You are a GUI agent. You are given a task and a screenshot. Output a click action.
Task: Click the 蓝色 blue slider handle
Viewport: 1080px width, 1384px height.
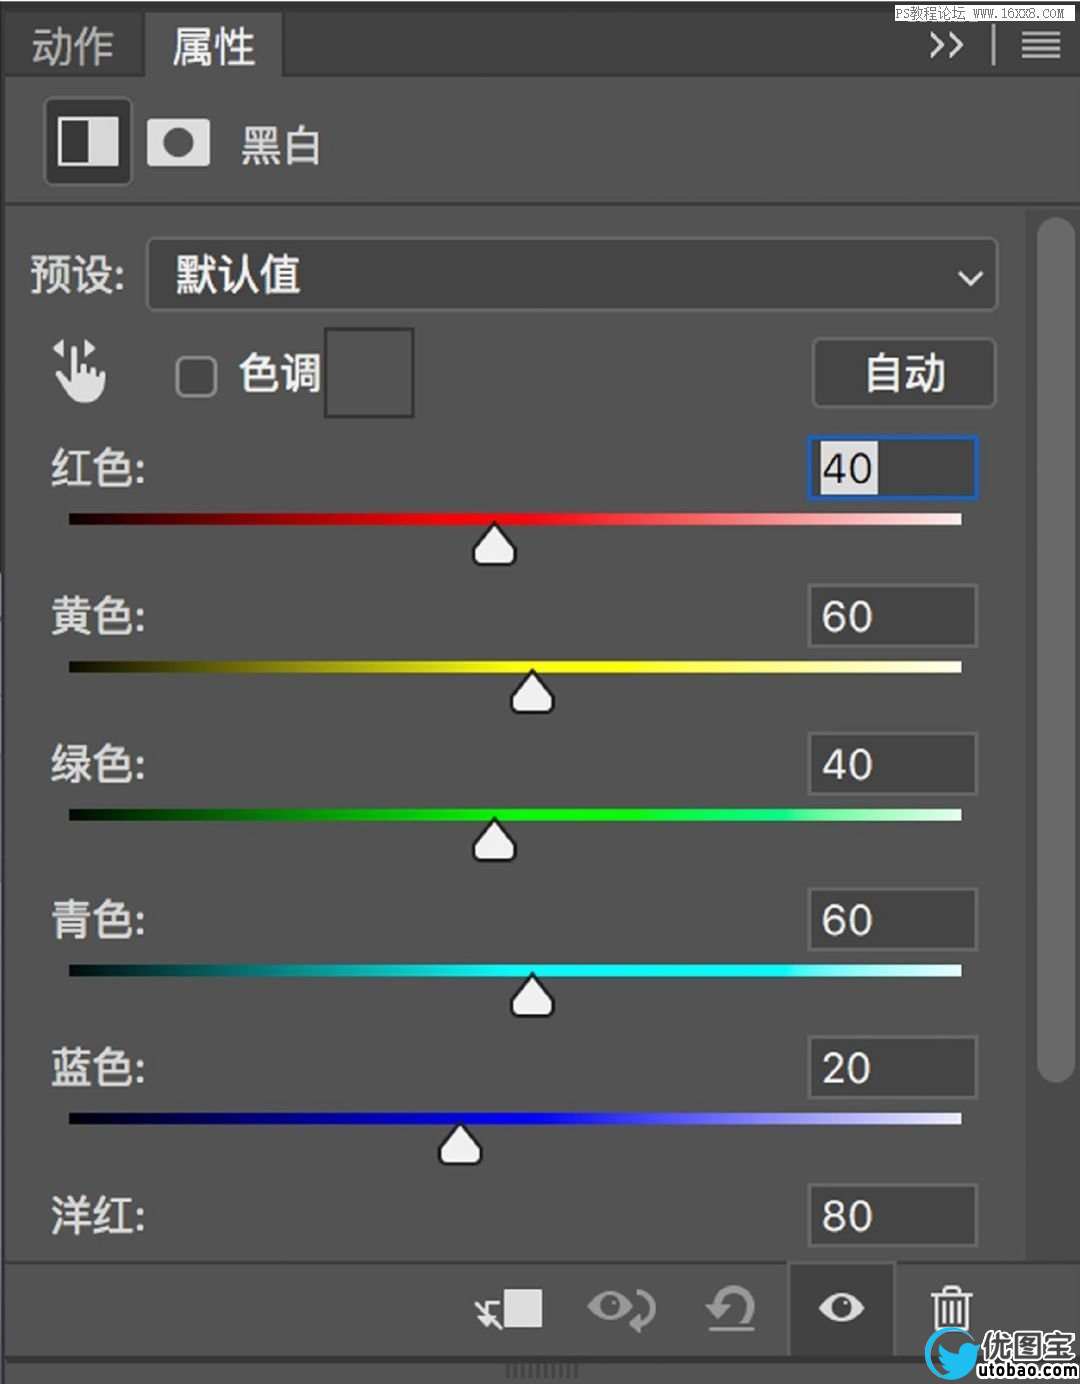[x=460, y=1145]
